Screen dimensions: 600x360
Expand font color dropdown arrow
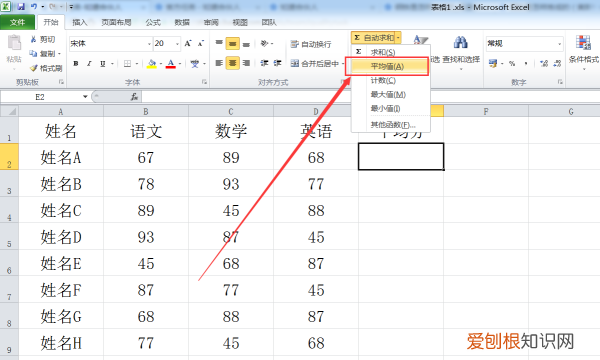pyautogui.click(x=180, y=64)
